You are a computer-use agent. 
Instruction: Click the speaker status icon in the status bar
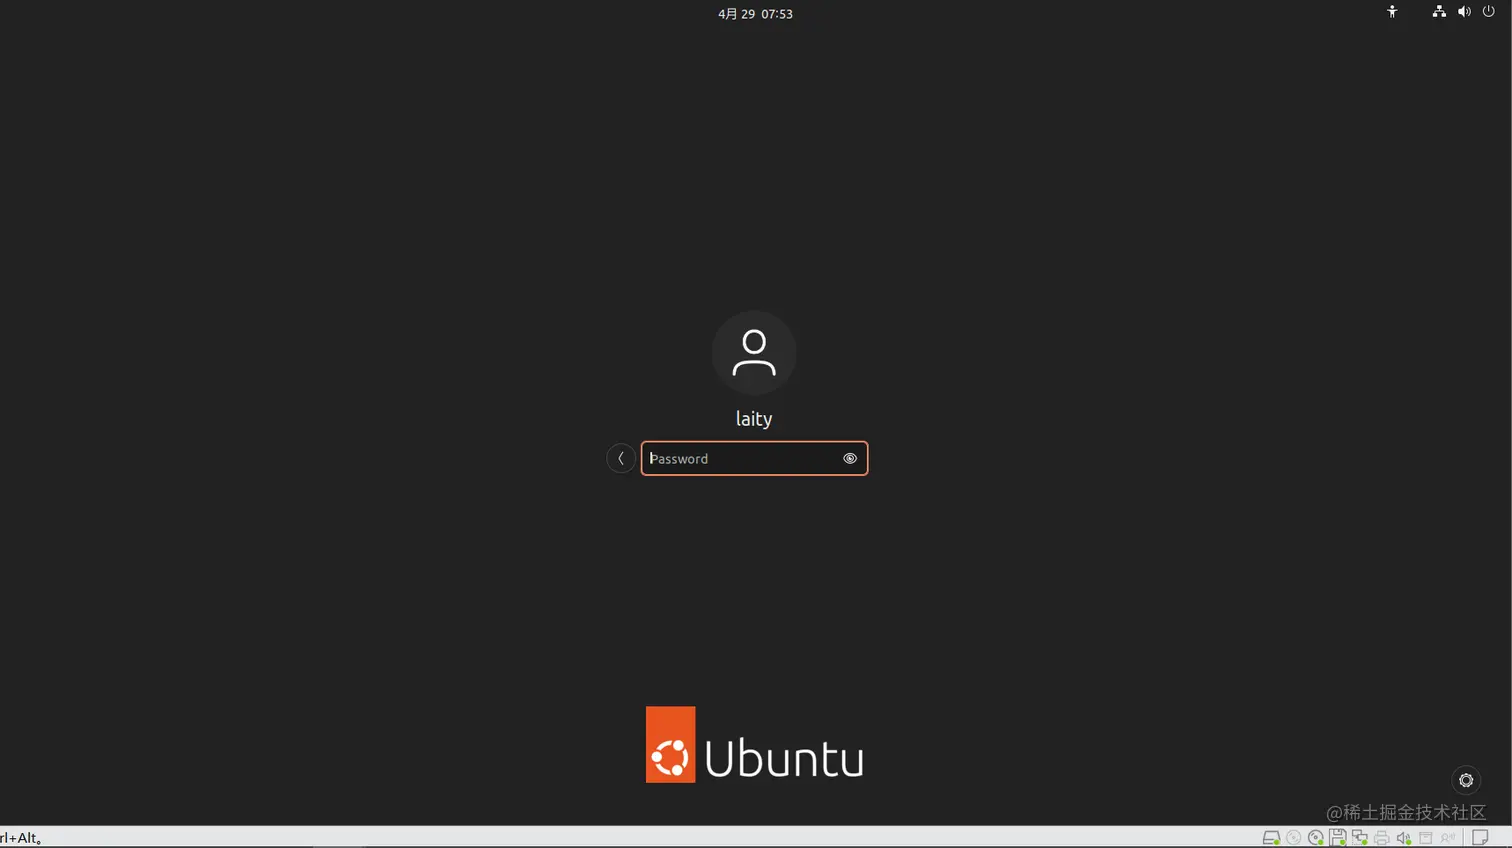(x=1403, y=837)
